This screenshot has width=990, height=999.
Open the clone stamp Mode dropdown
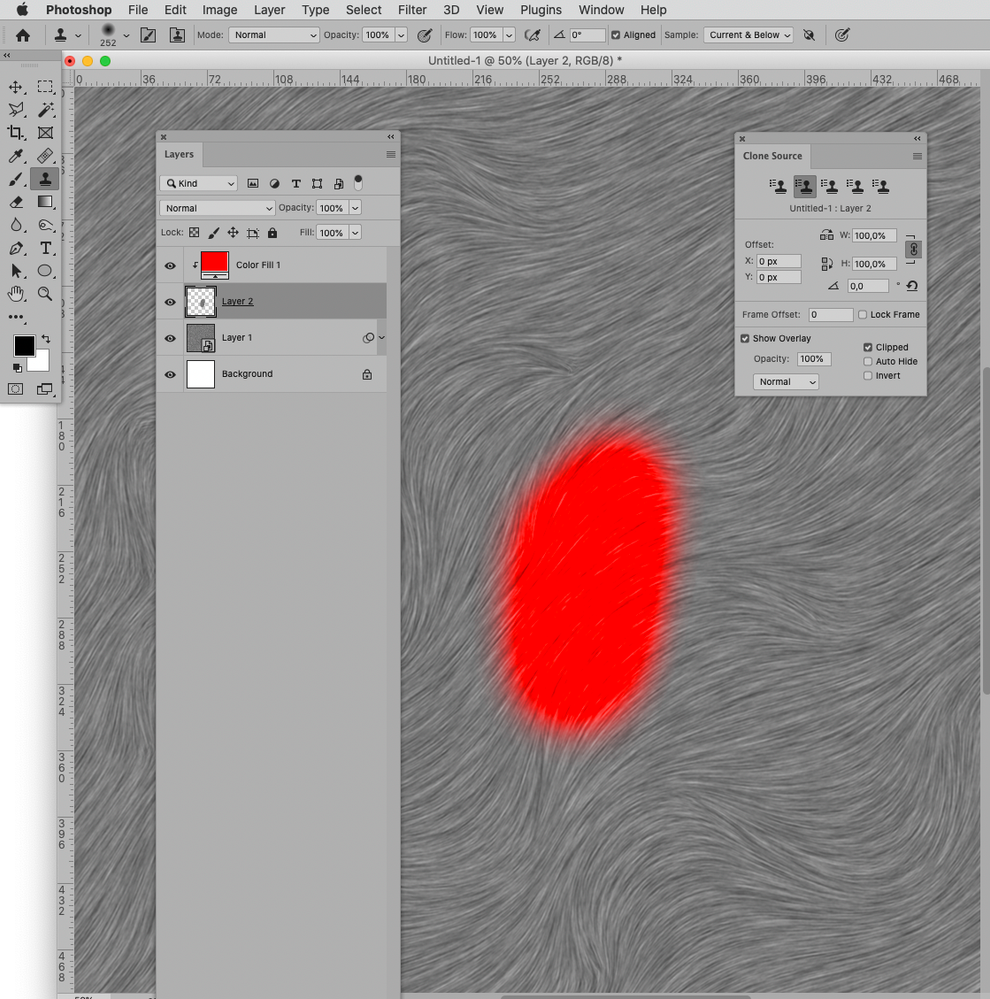click(x=274, y=35)
